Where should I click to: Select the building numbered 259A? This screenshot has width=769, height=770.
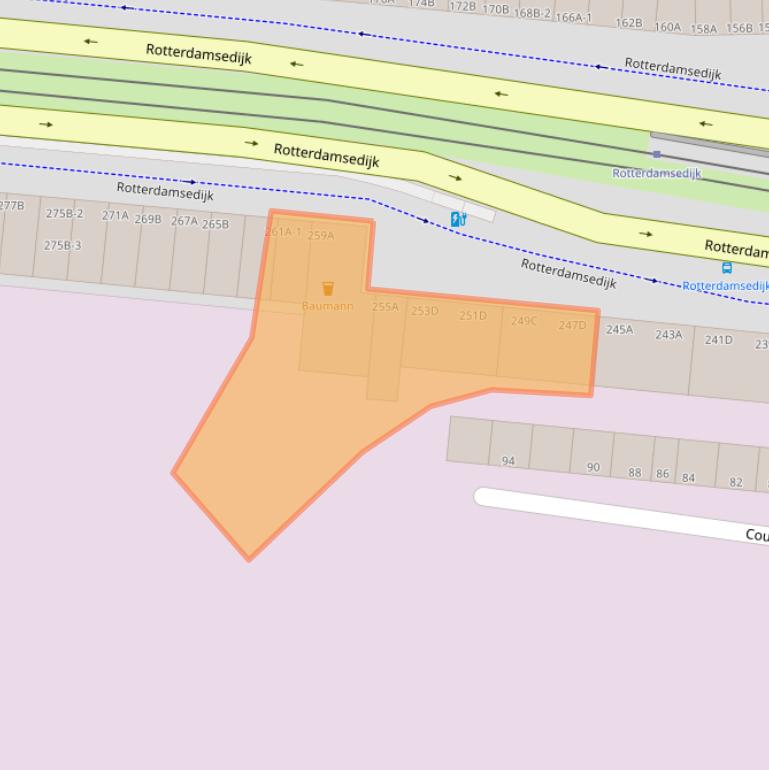pos(321,236)
